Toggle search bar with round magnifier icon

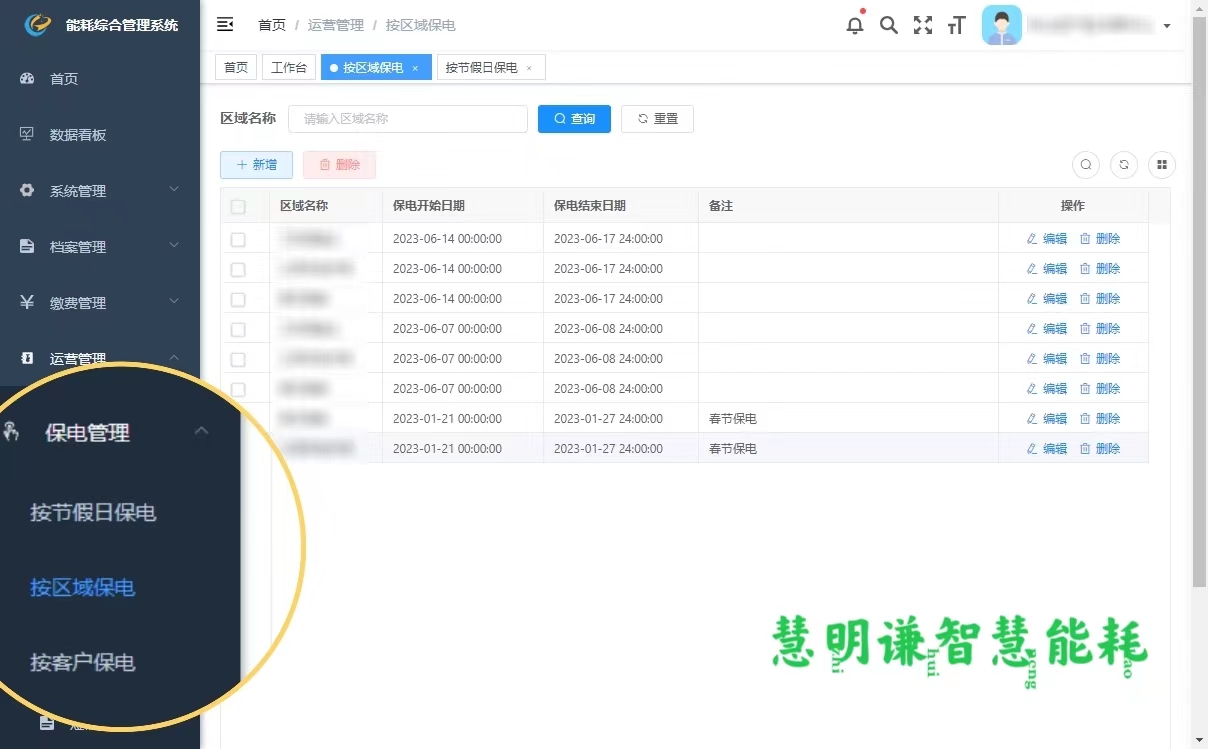[1086, 165]
